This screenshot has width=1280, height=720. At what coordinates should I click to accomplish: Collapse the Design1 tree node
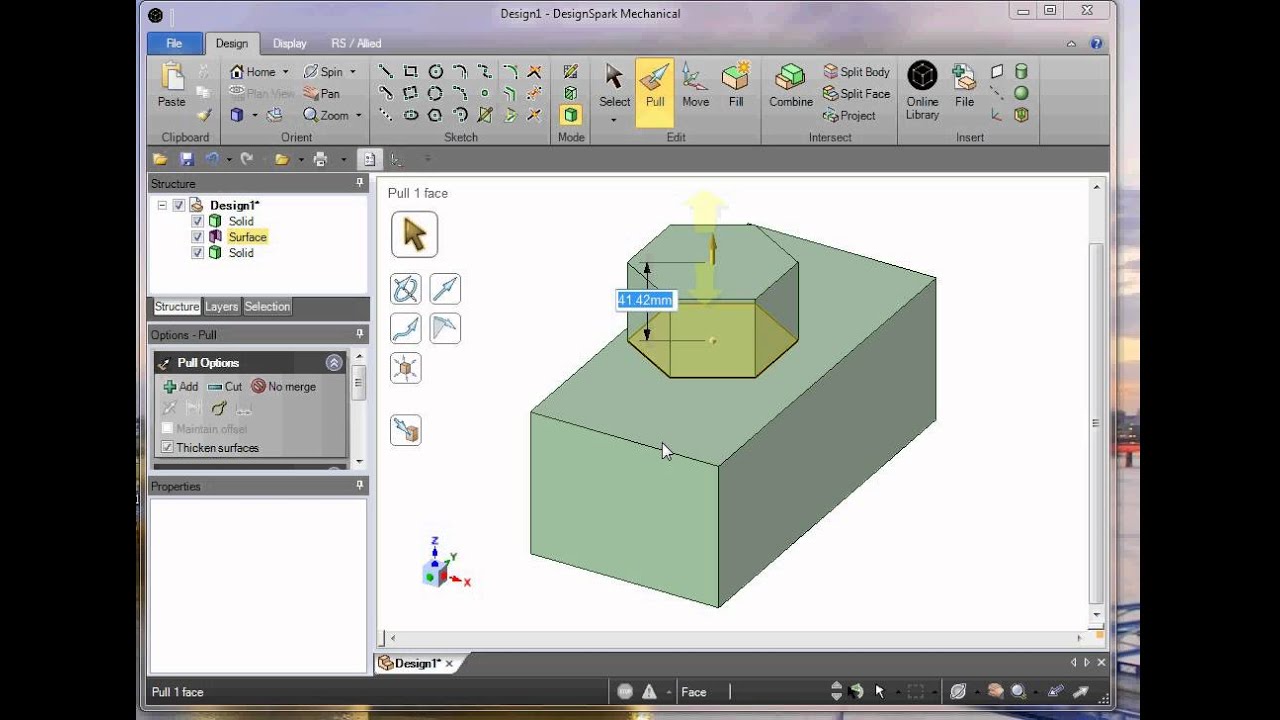pyautogui.click(x=162, y=205)
